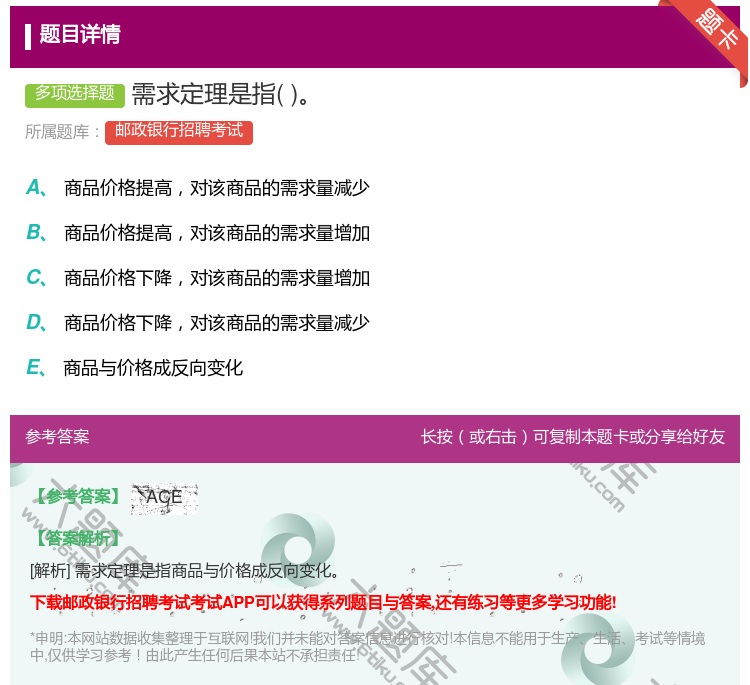Click the letter A option marker

[36, 188]
